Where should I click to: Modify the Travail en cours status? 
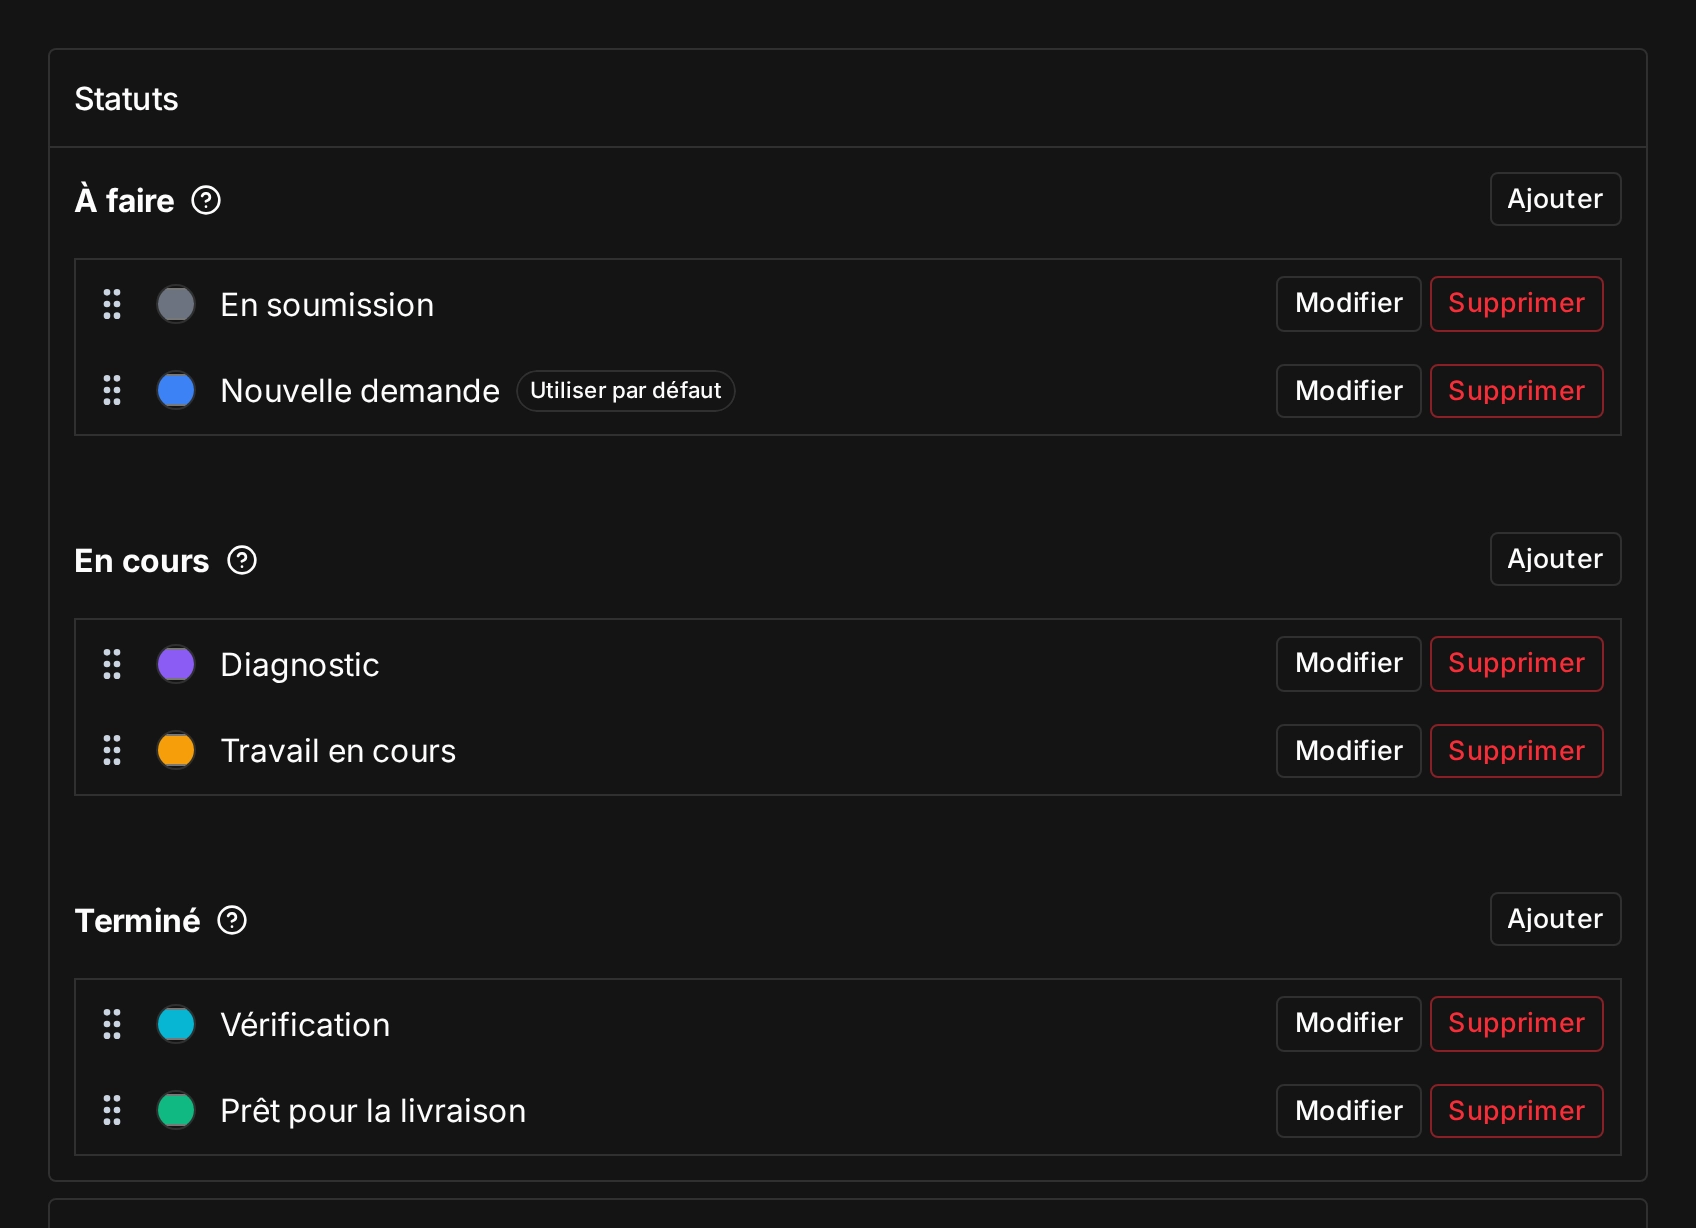point(1348,751)
